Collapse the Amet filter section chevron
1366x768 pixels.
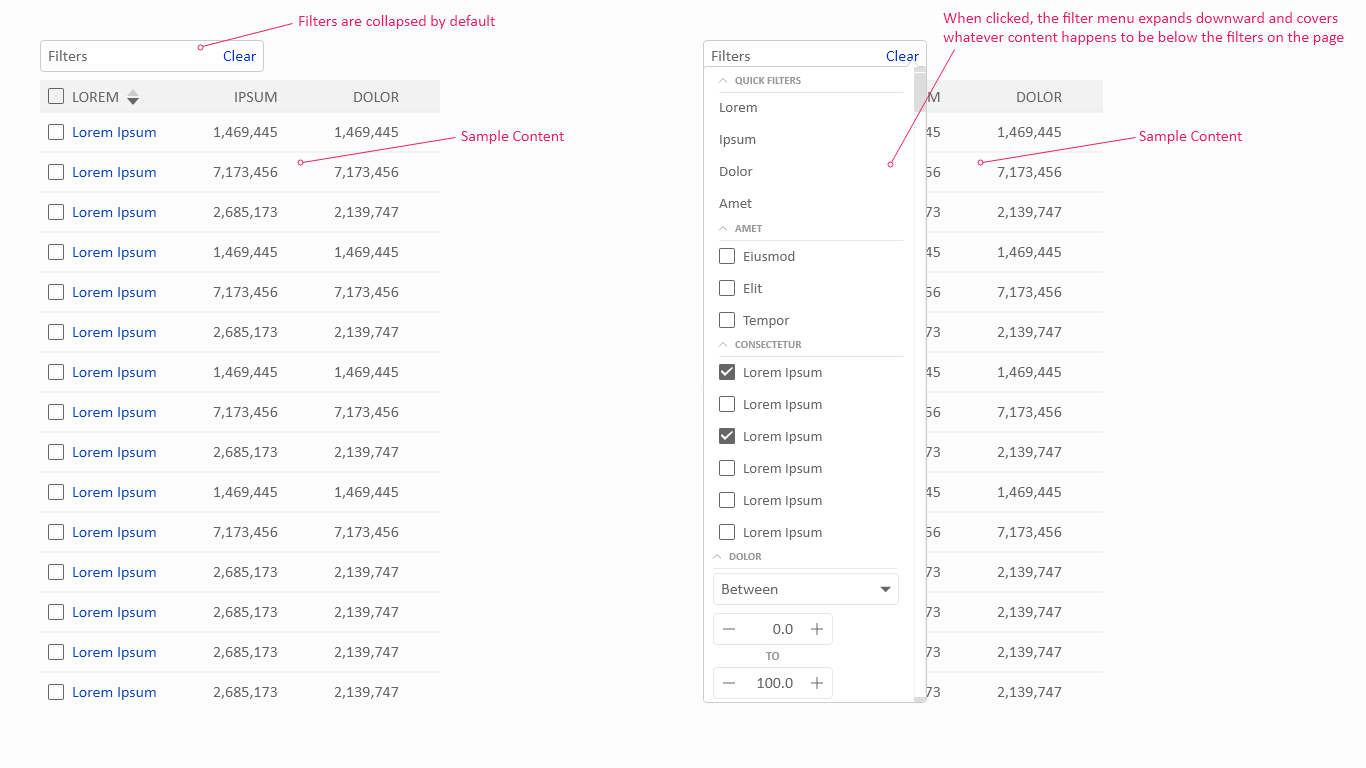pyautogui.click(x=723, y=228)
